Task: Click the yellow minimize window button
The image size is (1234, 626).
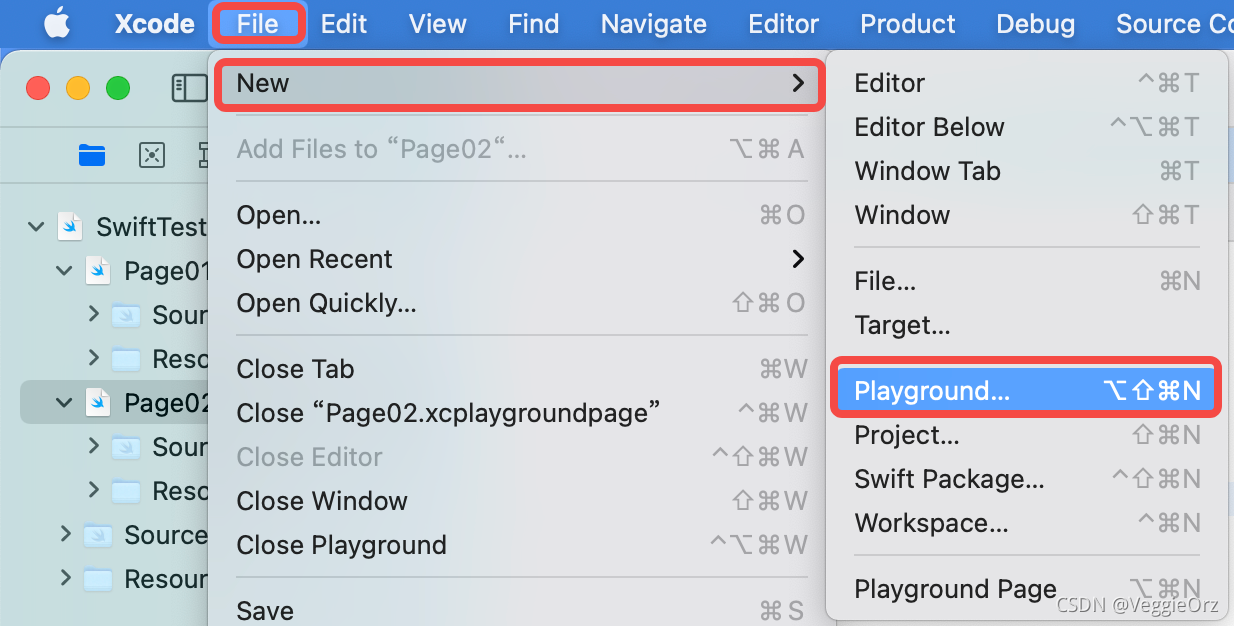Action: 78,88
